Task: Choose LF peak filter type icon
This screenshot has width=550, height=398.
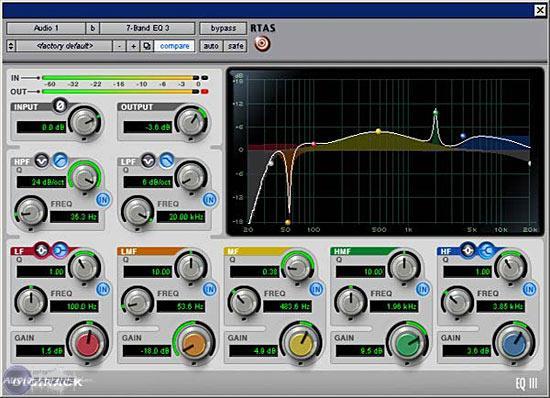Action: click(42, 250)
